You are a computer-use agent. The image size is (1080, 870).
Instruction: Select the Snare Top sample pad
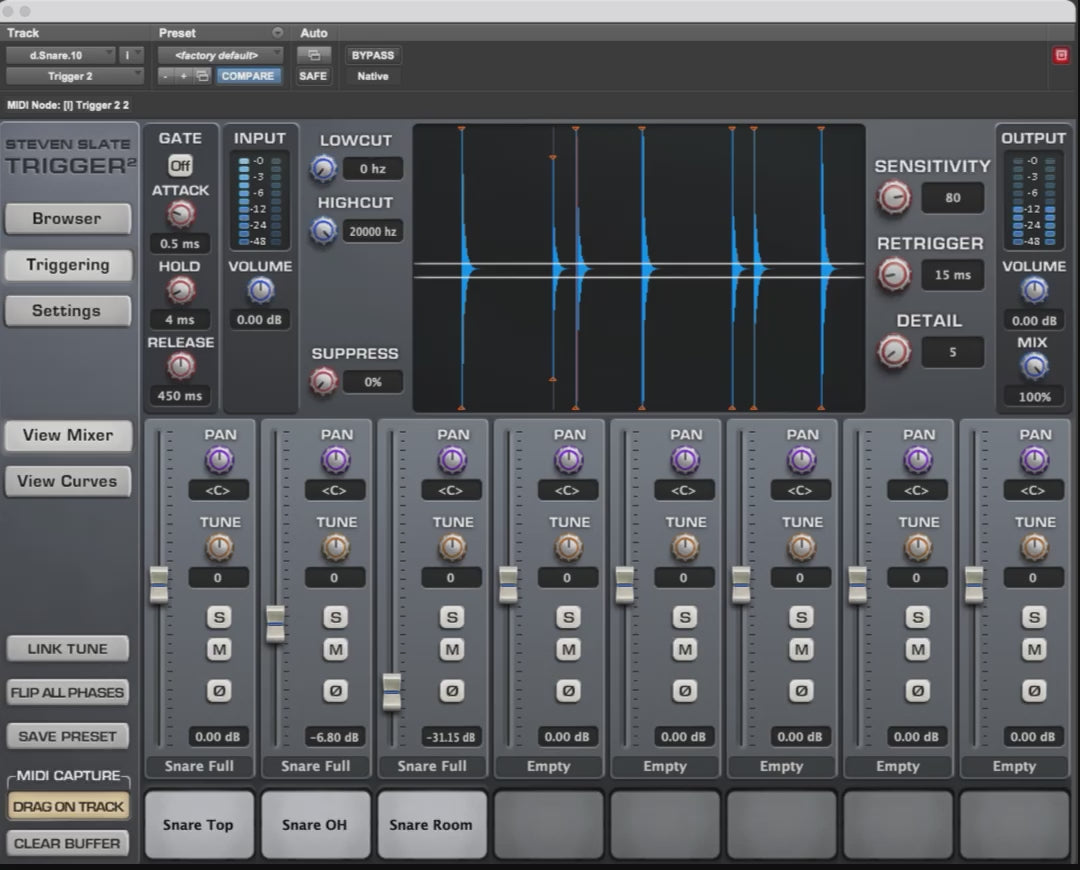[x=199, y=825]
